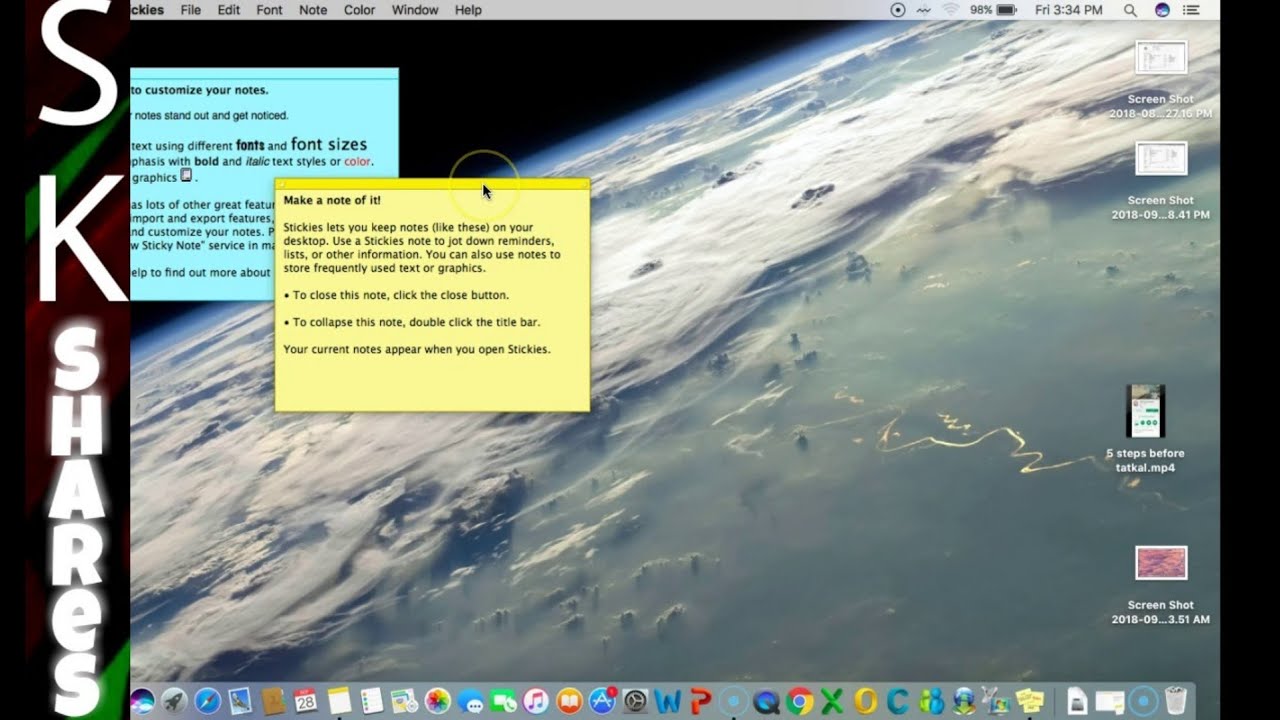This screenshot has width=1280, height=720.
Task: Open Notification Center list icon
Action: (x=1191, y=10)
